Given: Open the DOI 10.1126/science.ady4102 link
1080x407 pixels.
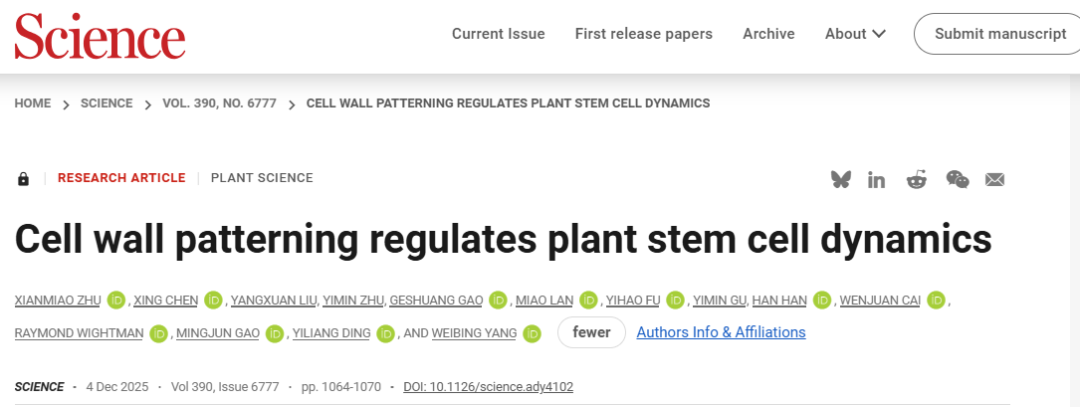Looking at the screenshot, I should [488, 387].
